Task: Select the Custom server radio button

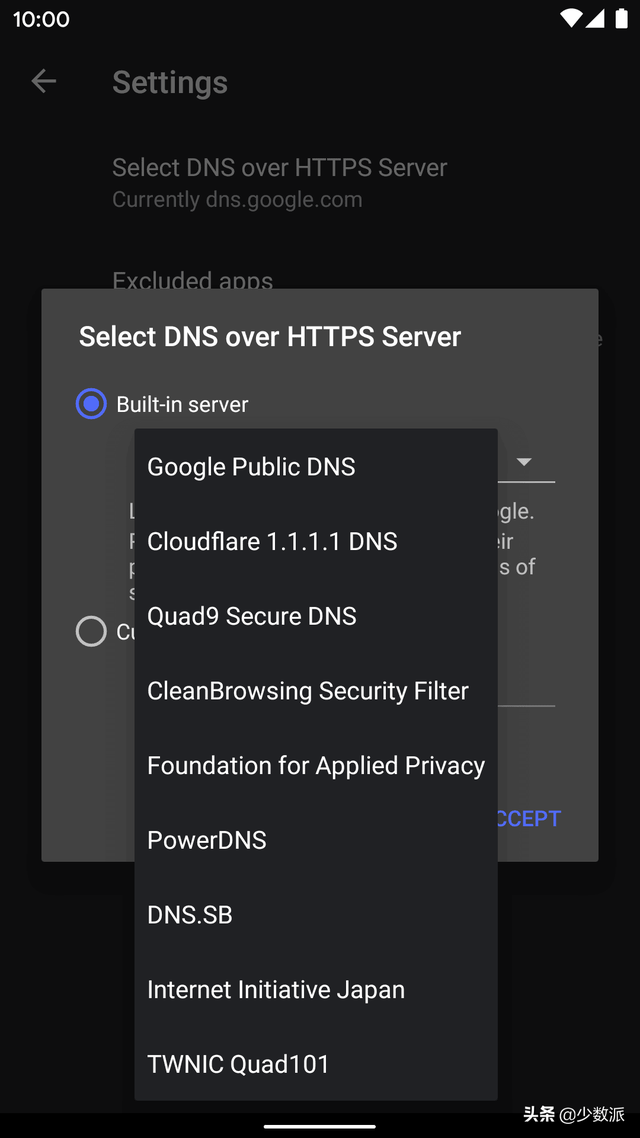Action: (x=91, y=631)
